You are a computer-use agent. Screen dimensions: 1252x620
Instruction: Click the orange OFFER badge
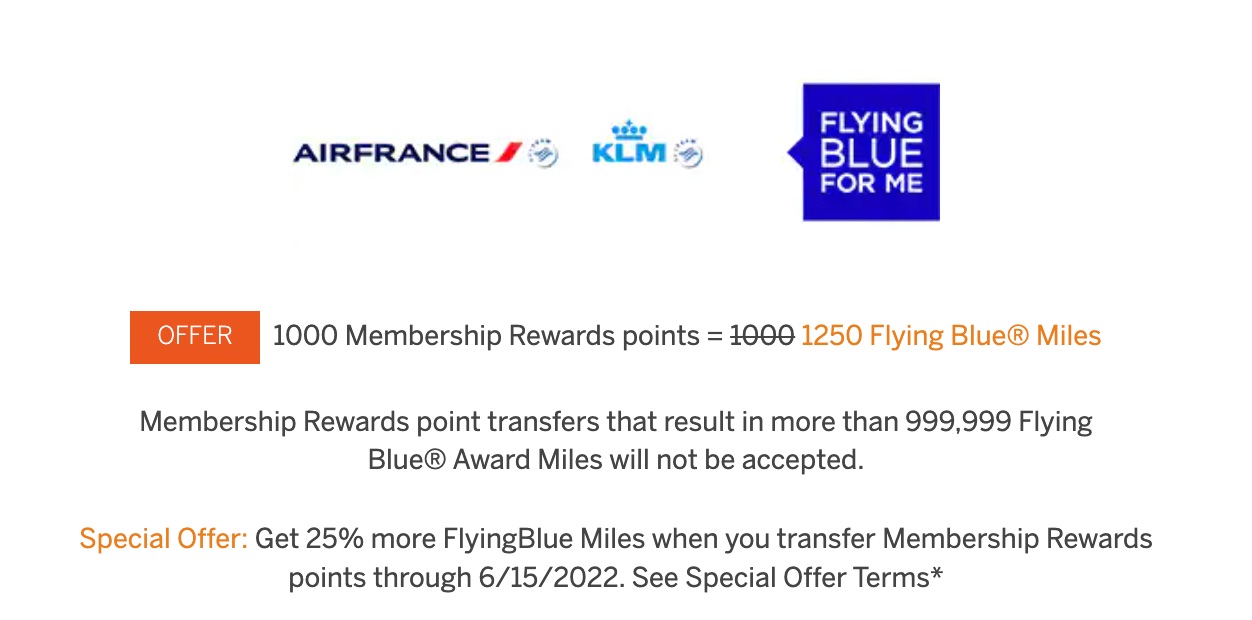pos(195,337)
